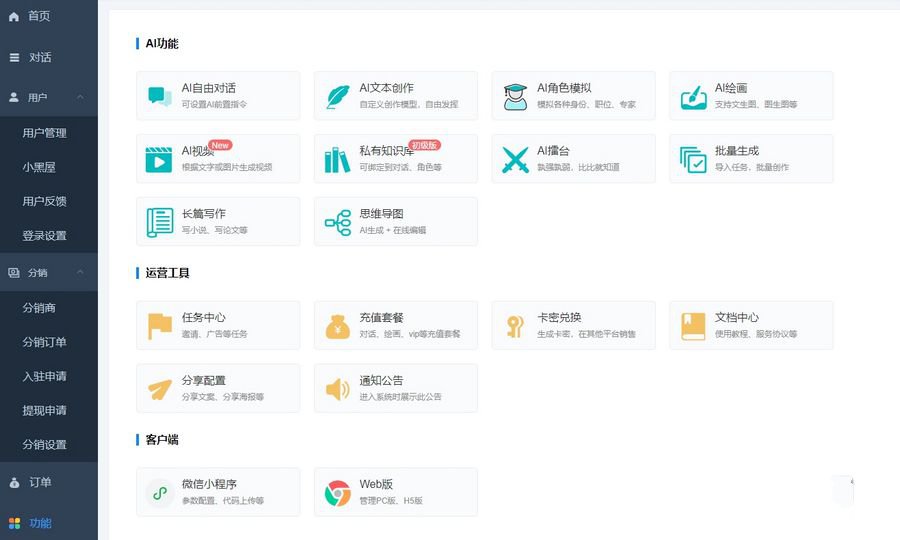The height and width of the screenshot is (540, 900).
Task: Click the text 生成卡密，在其他平台销售
Action: (586, 334)
